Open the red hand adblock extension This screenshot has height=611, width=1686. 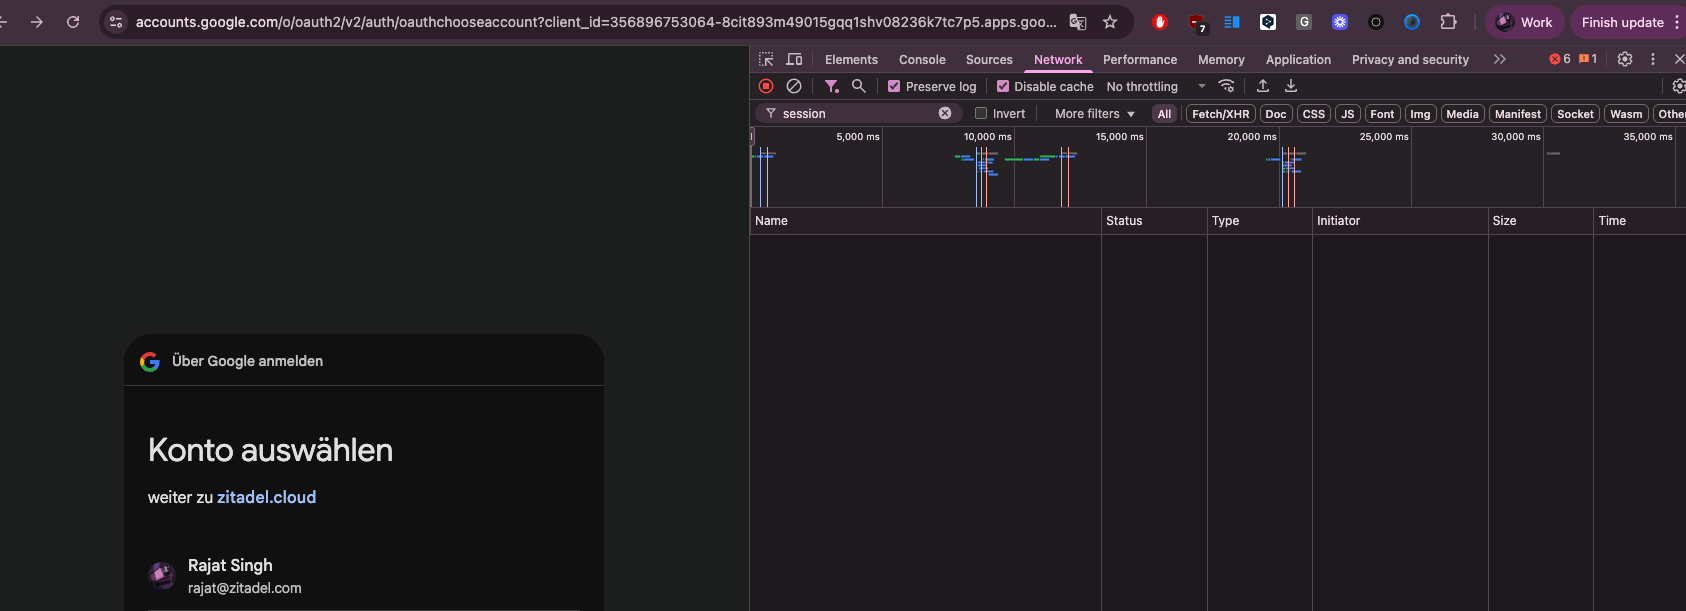point(1160,22)
